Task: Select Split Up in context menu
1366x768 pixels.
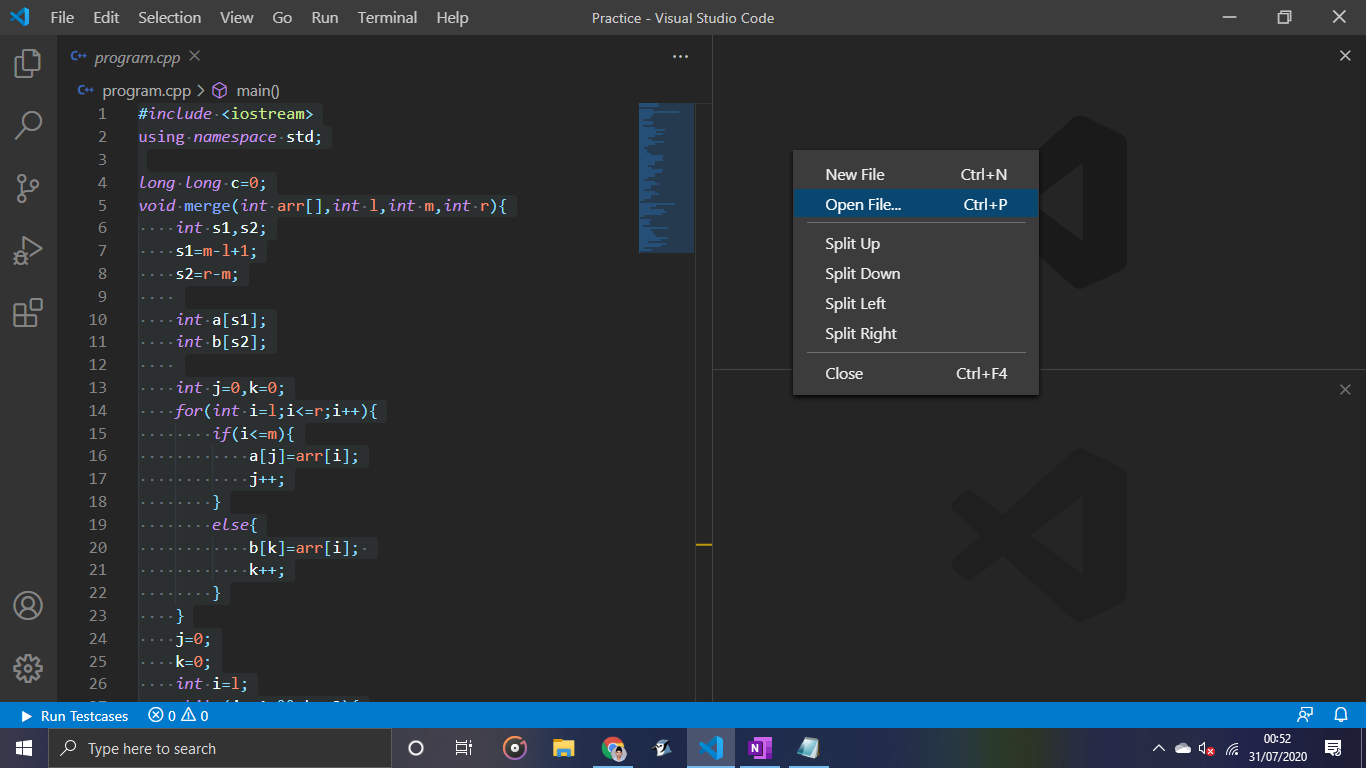Action: point(916,243)
